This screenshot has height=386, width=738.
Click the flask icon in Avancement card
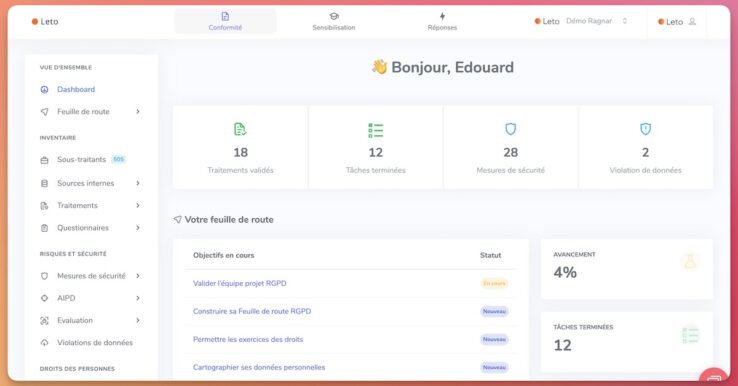click(690, 261)
